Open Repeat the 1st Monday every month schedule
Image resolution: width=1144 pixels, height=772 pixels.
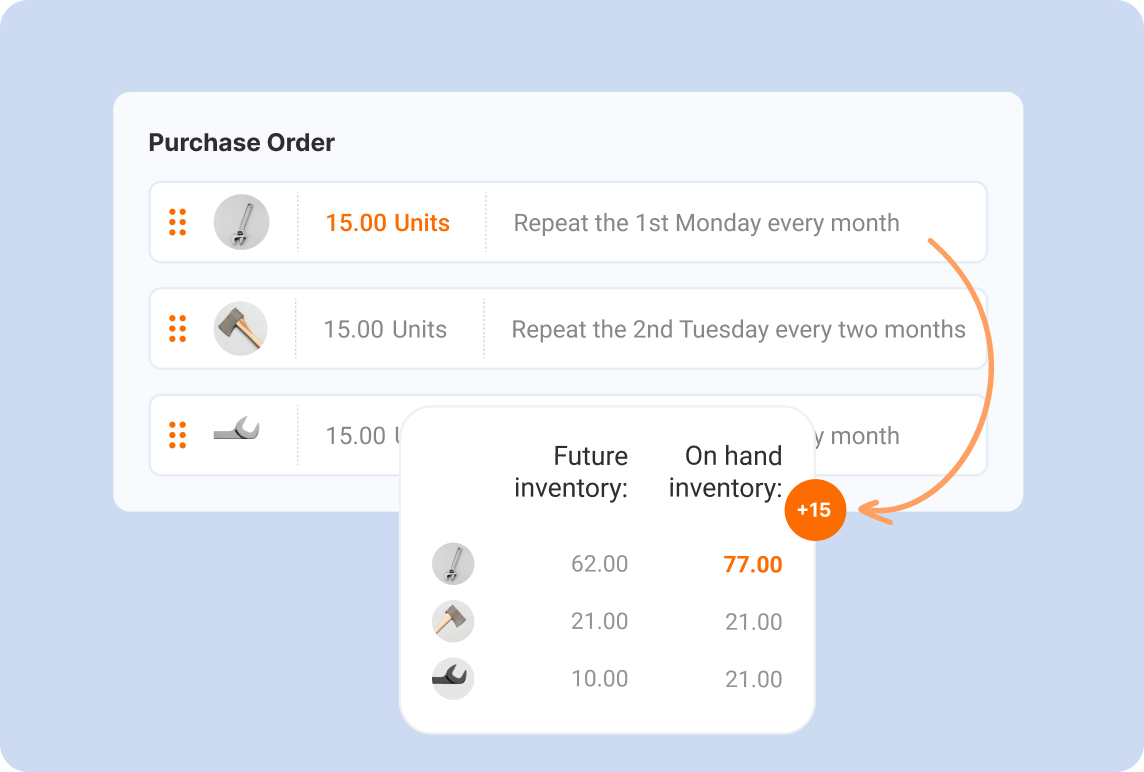(x=706, y=223)
